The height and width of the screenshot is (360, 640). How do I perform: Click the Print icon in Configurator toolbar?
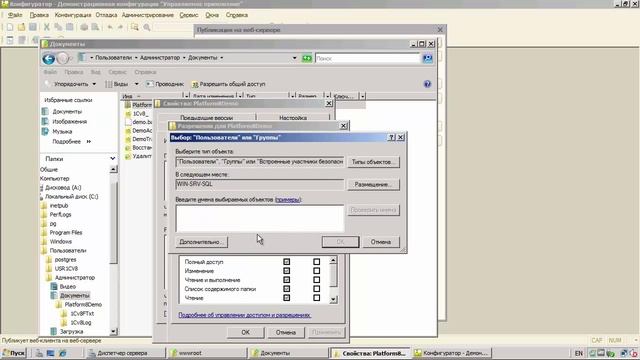coord(84,27)
